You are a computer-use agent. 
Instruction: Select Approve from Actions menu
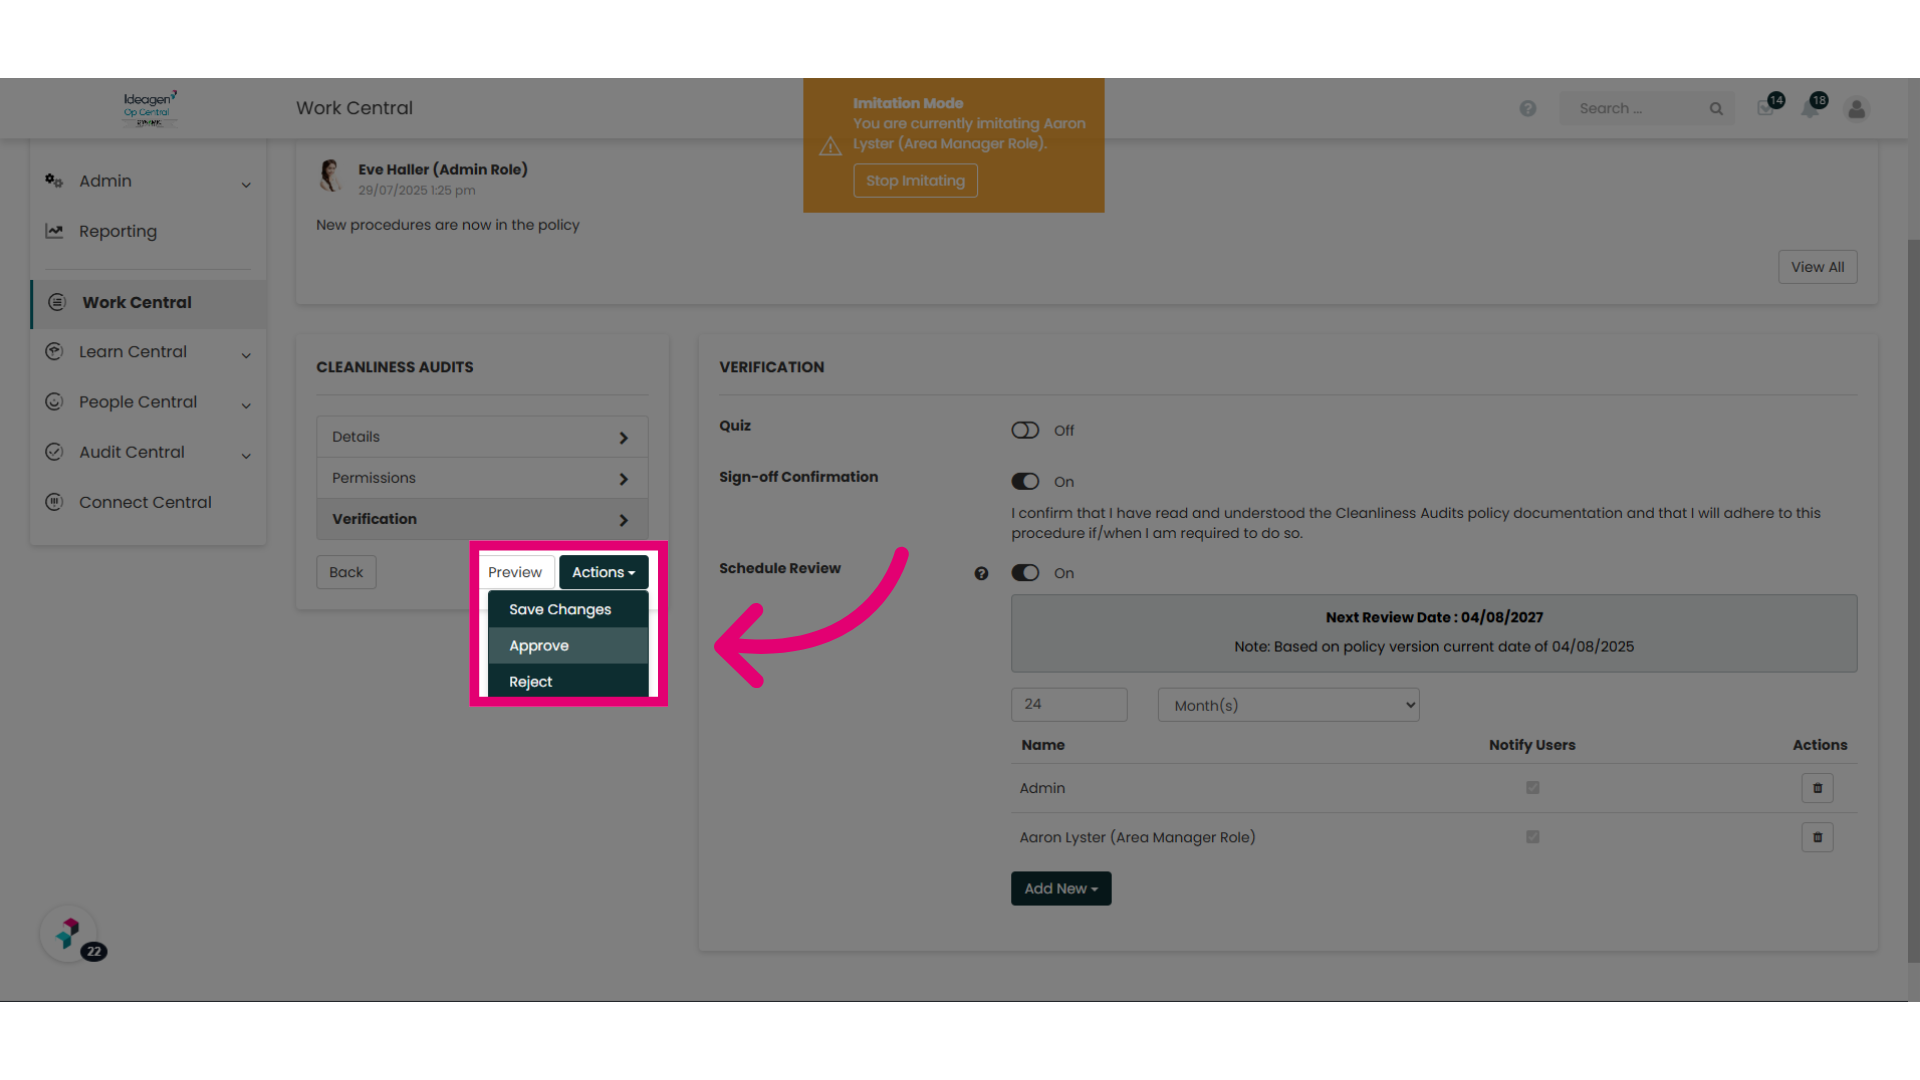pyautogui.click(x=568, y=645)
